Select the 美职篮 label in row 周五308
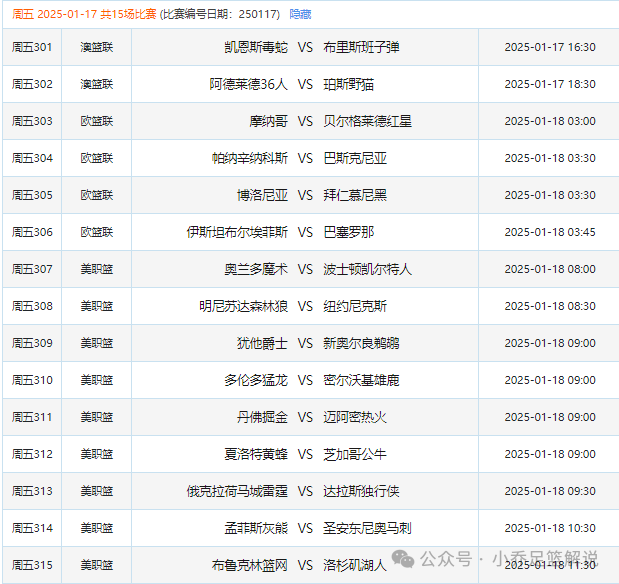 [97, 306]
